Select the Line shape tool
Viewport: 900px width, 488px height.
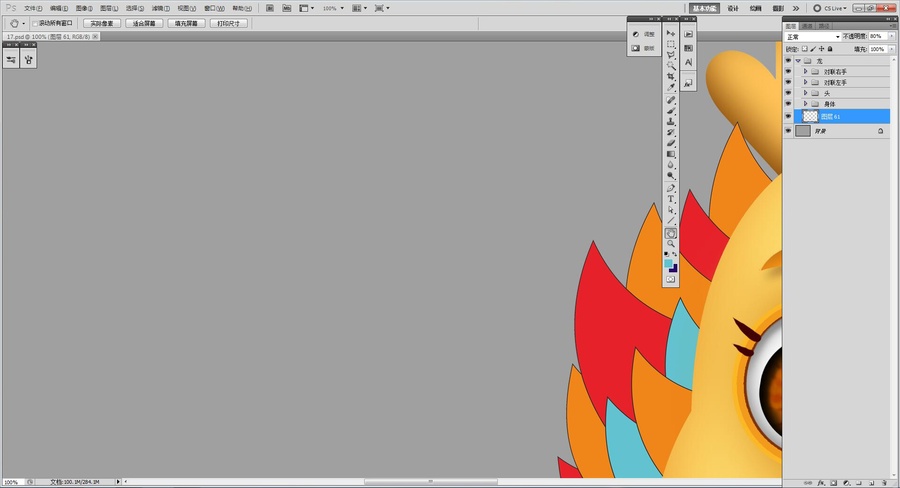coord(670,221)
